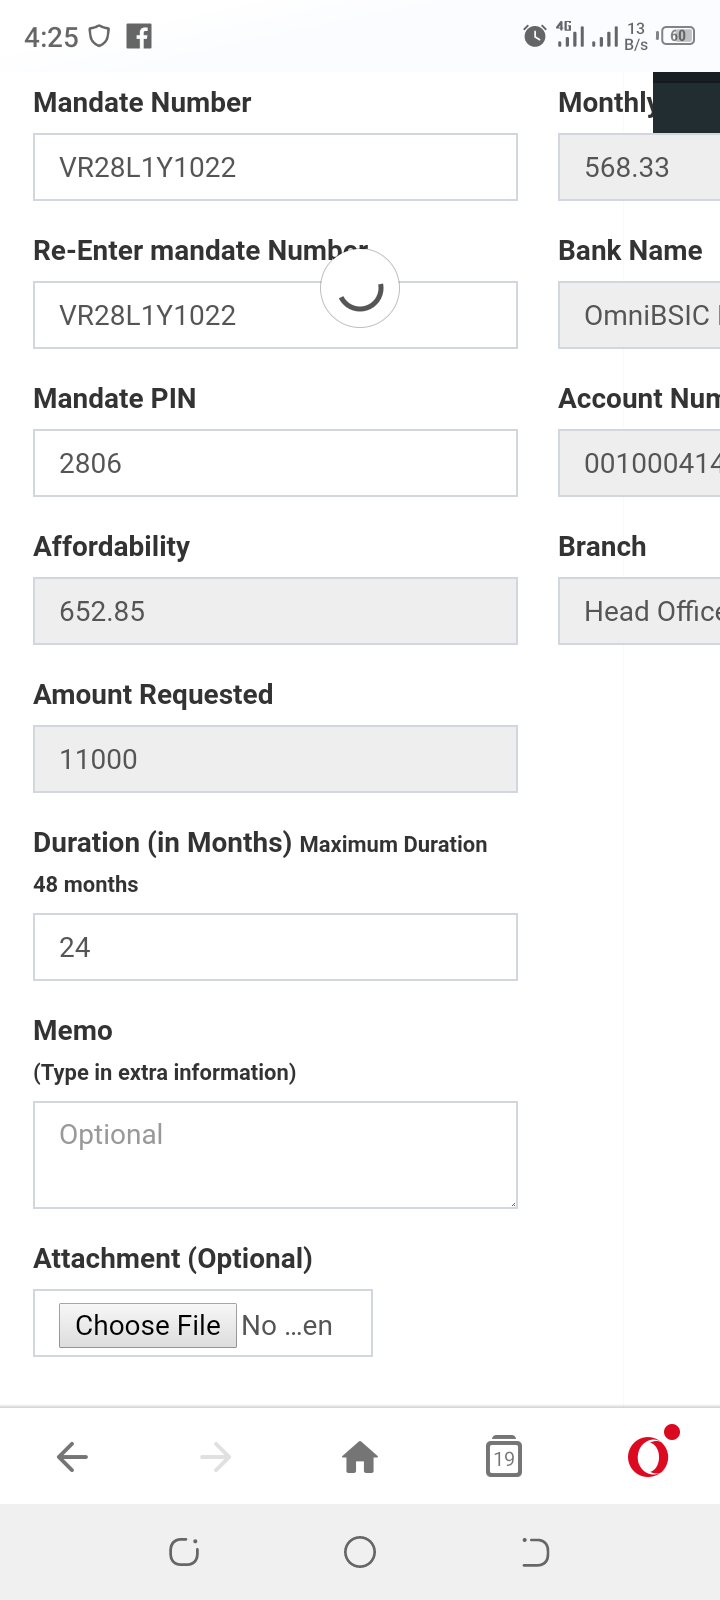Open the browser home page
720x1600 pixels.
[360, 1457]
